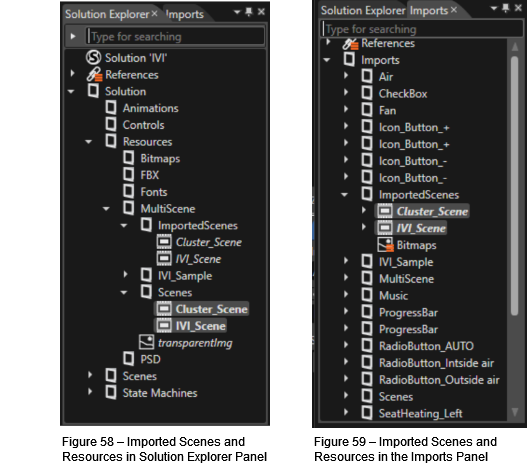
Task: Click the pin icon of the left panel
Action: pos(249,12)
